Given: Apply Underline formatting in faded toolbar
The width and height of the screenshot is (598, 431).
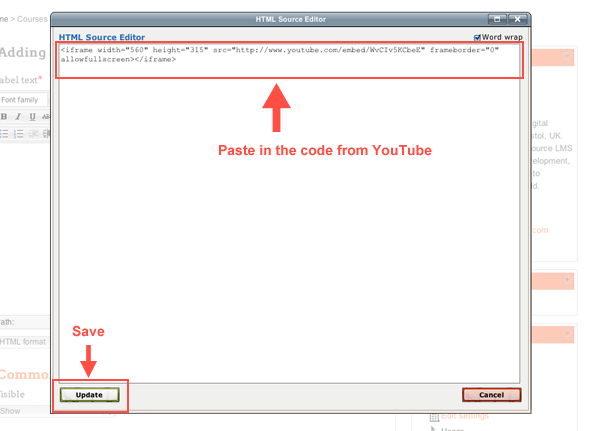Looking at the screenshot, I should (x=32, y=117).
